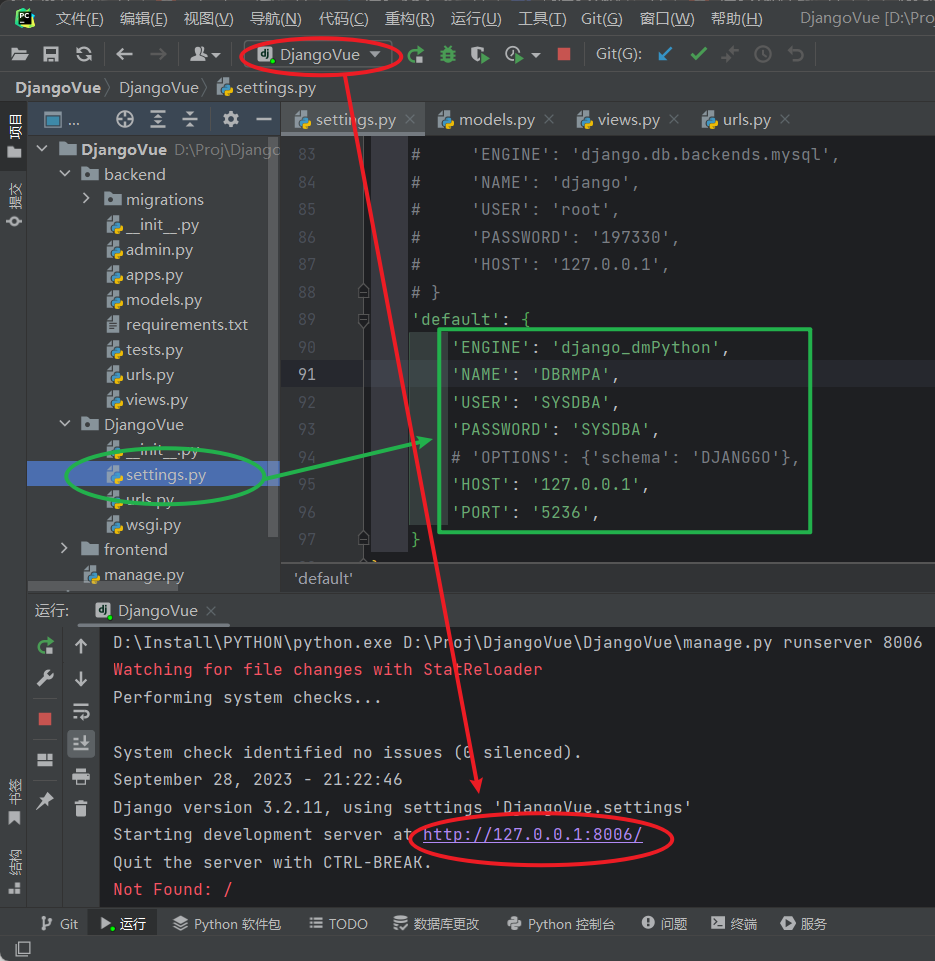The height and width of the screenshot is (961, 935).
Task: Toggle soft-wrap in run console
Action: tap(81, 712)
